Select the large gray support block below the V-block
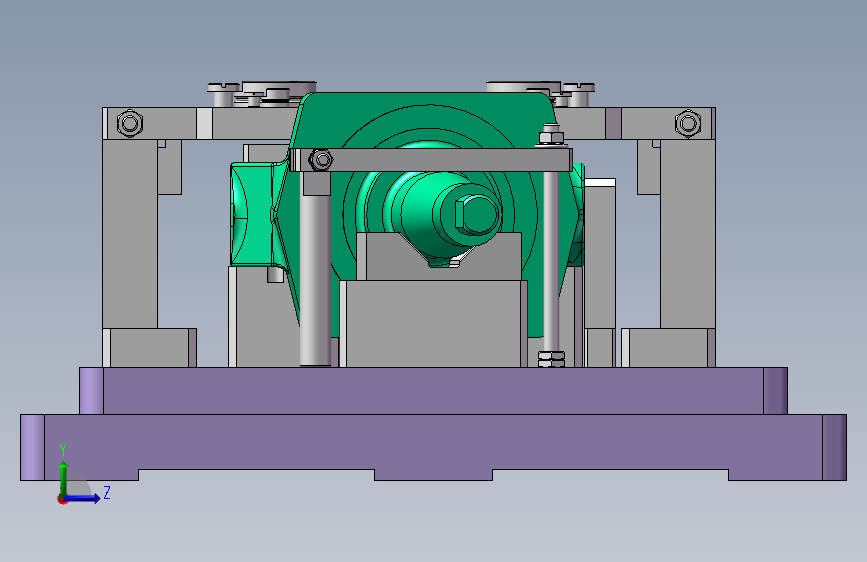 (433, 324)
